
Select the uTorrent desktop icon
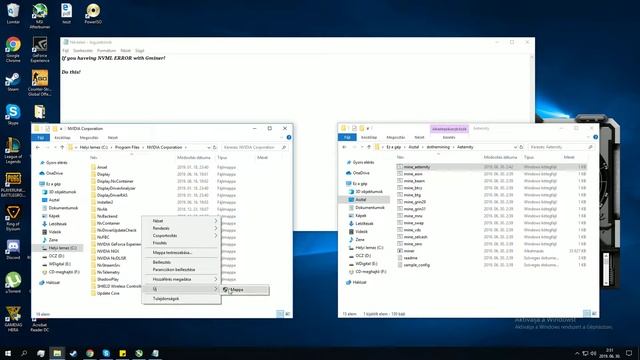click(13, 282)
